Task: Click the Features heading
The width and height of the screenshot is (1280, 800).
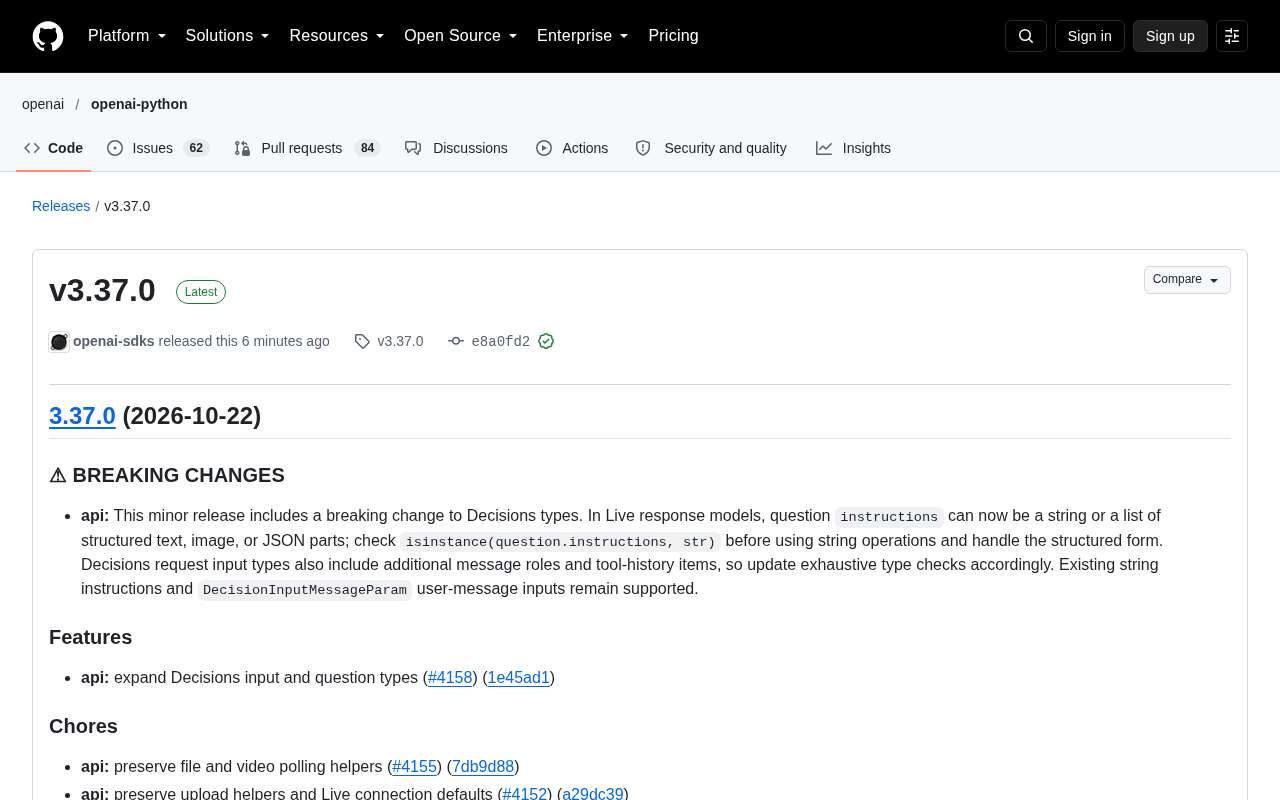Action: 90,637
